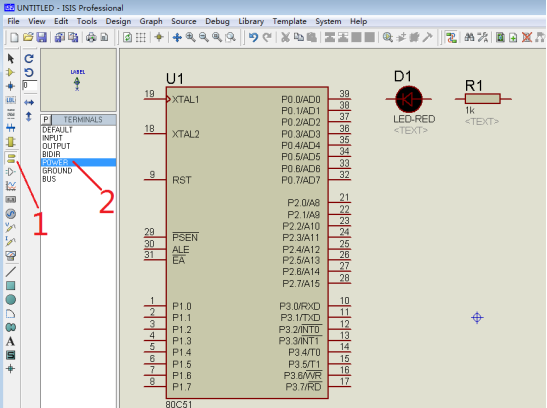Rotate clockwise with the rotation icon
The image size is (547, 408).
point(29,58)
